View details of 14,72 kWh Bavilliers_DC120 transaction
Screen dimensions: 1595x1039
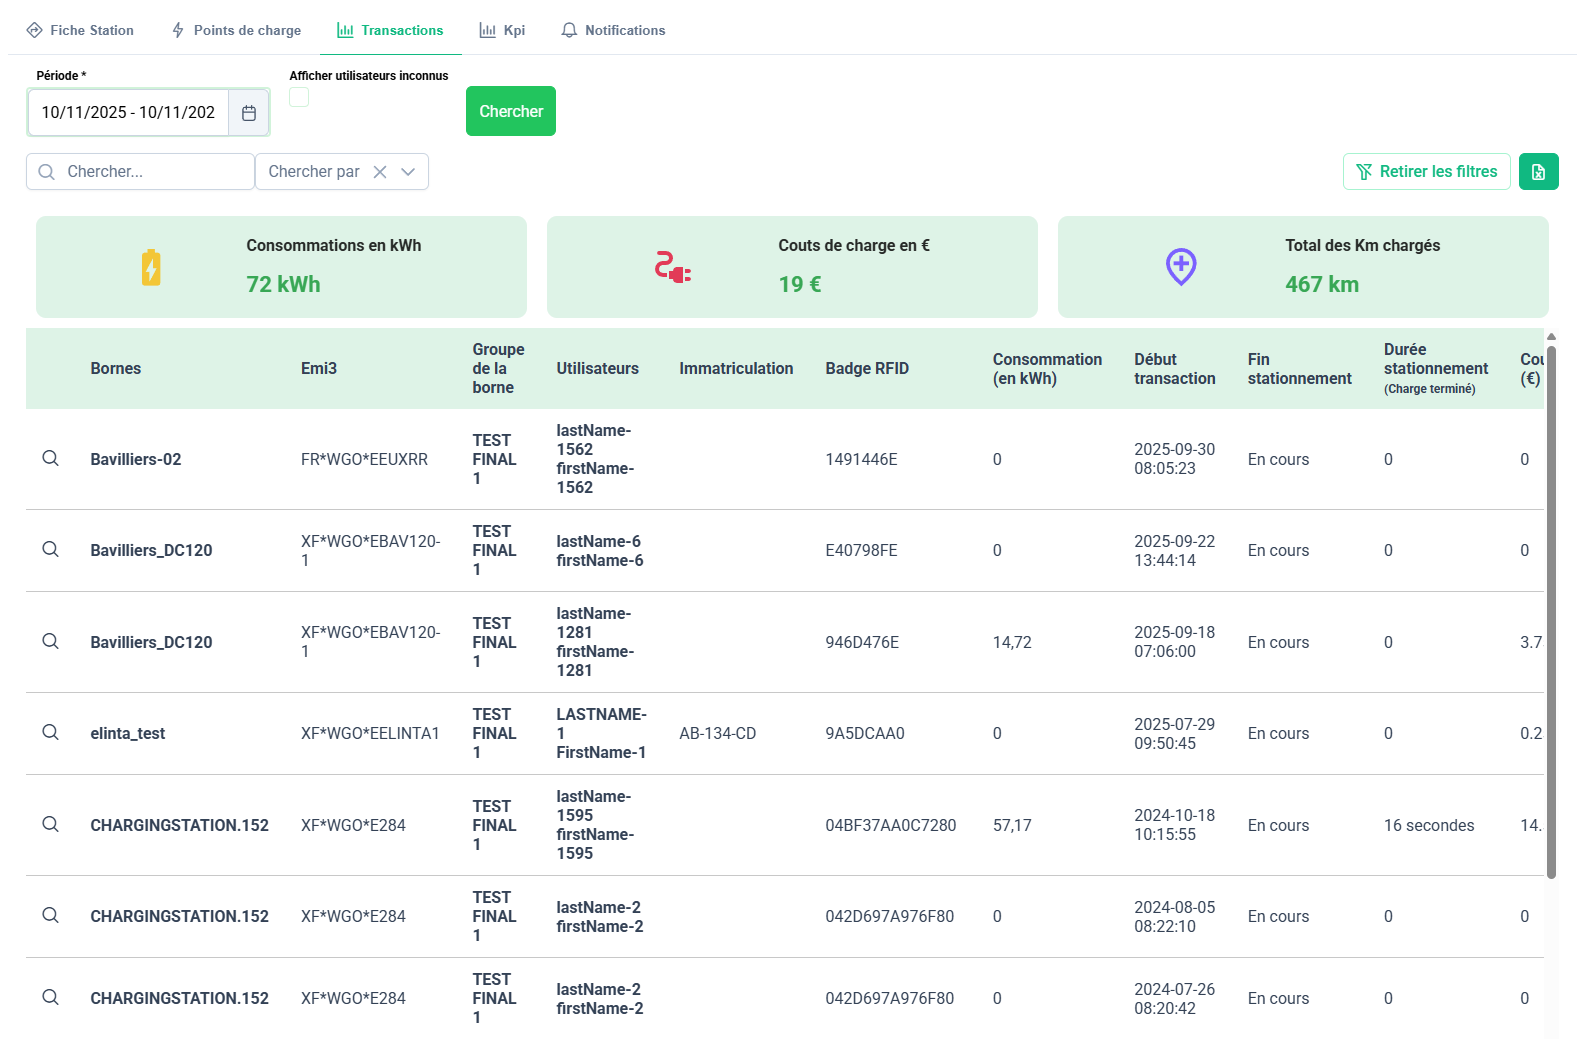click(x=50, y=642)
